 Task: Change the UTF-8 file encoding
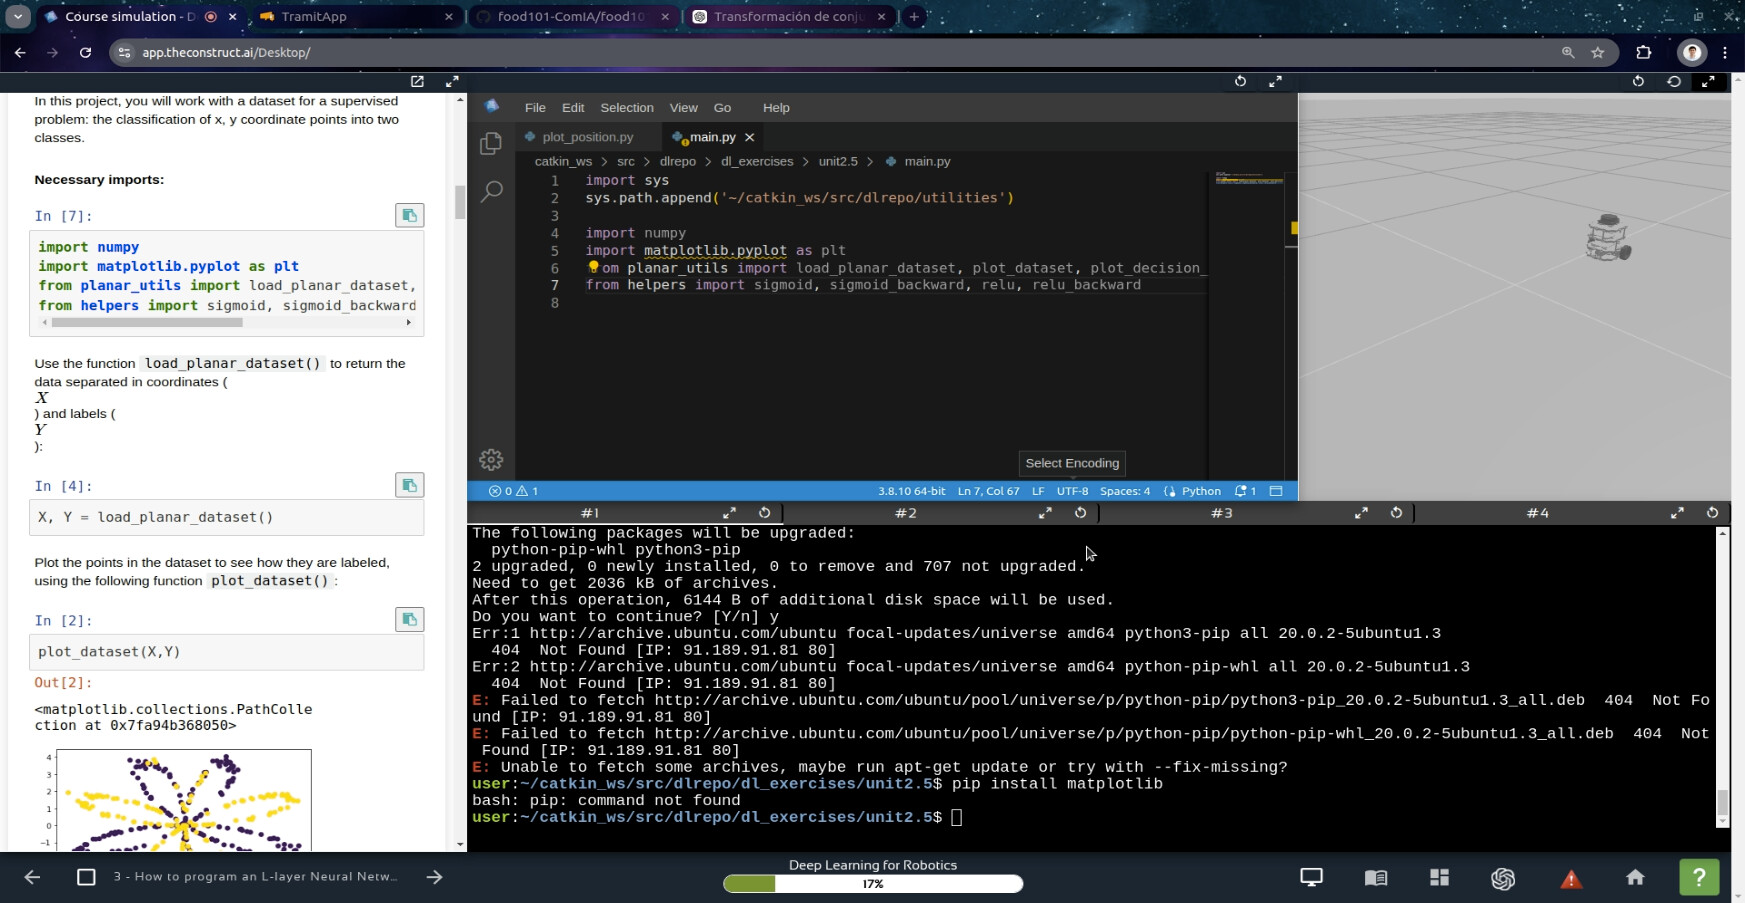(1072, 491)
